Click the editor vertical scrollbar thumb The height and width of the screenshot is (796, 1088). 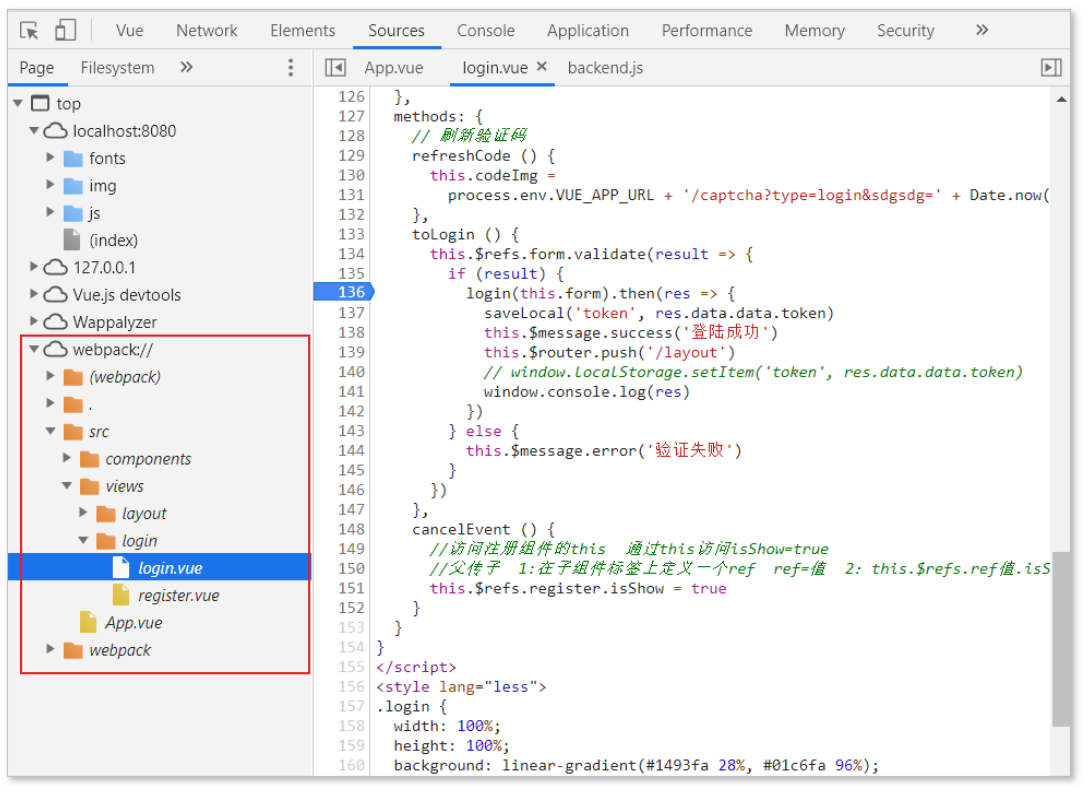click(x=1061, y=639)
